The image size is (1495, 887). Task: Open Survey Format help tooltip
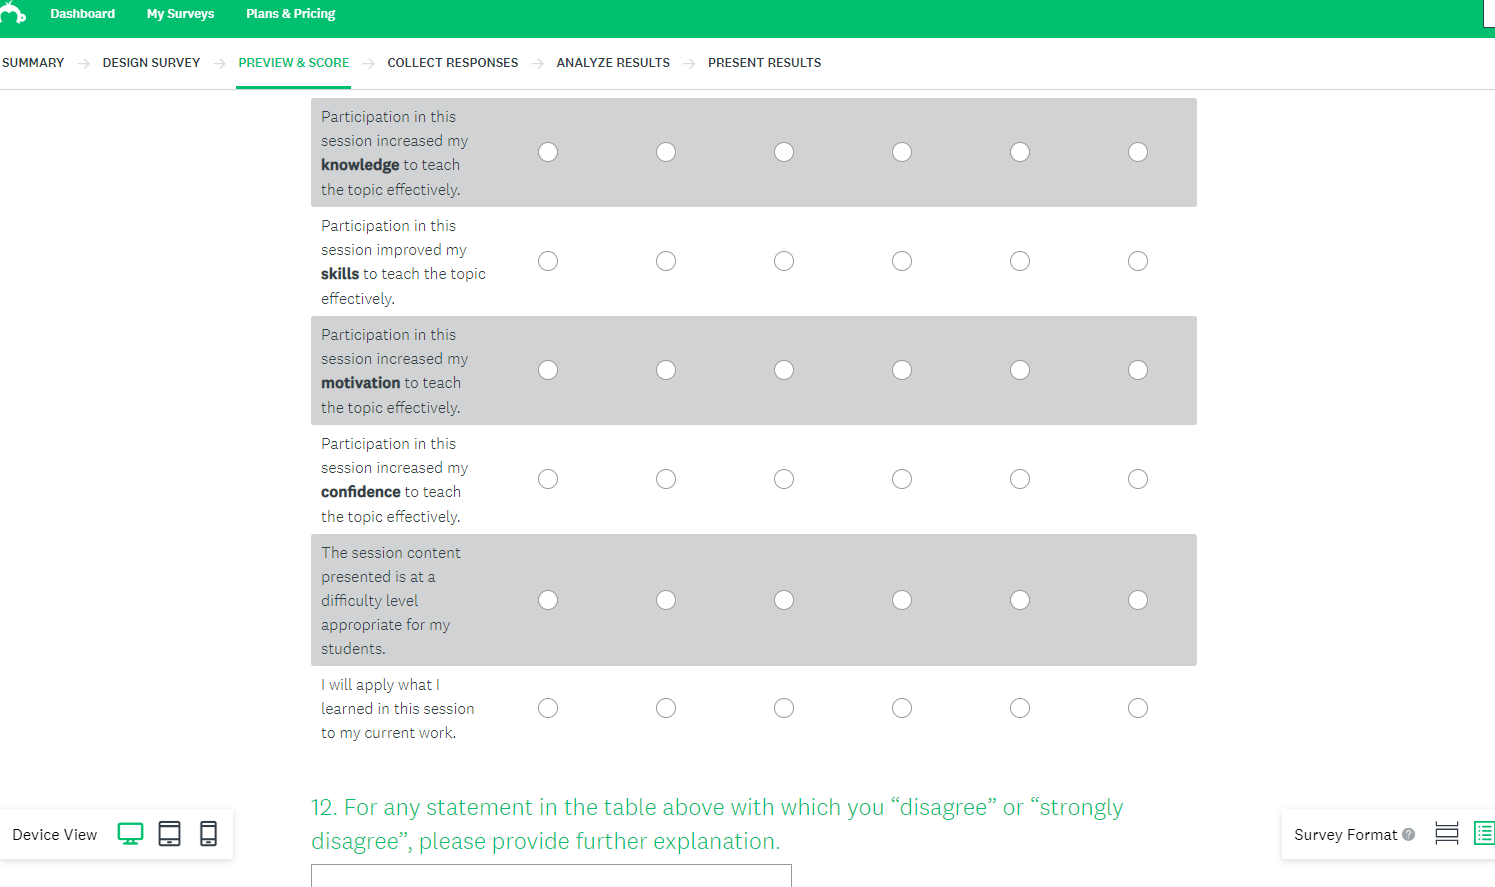(x=1408, y=835)
